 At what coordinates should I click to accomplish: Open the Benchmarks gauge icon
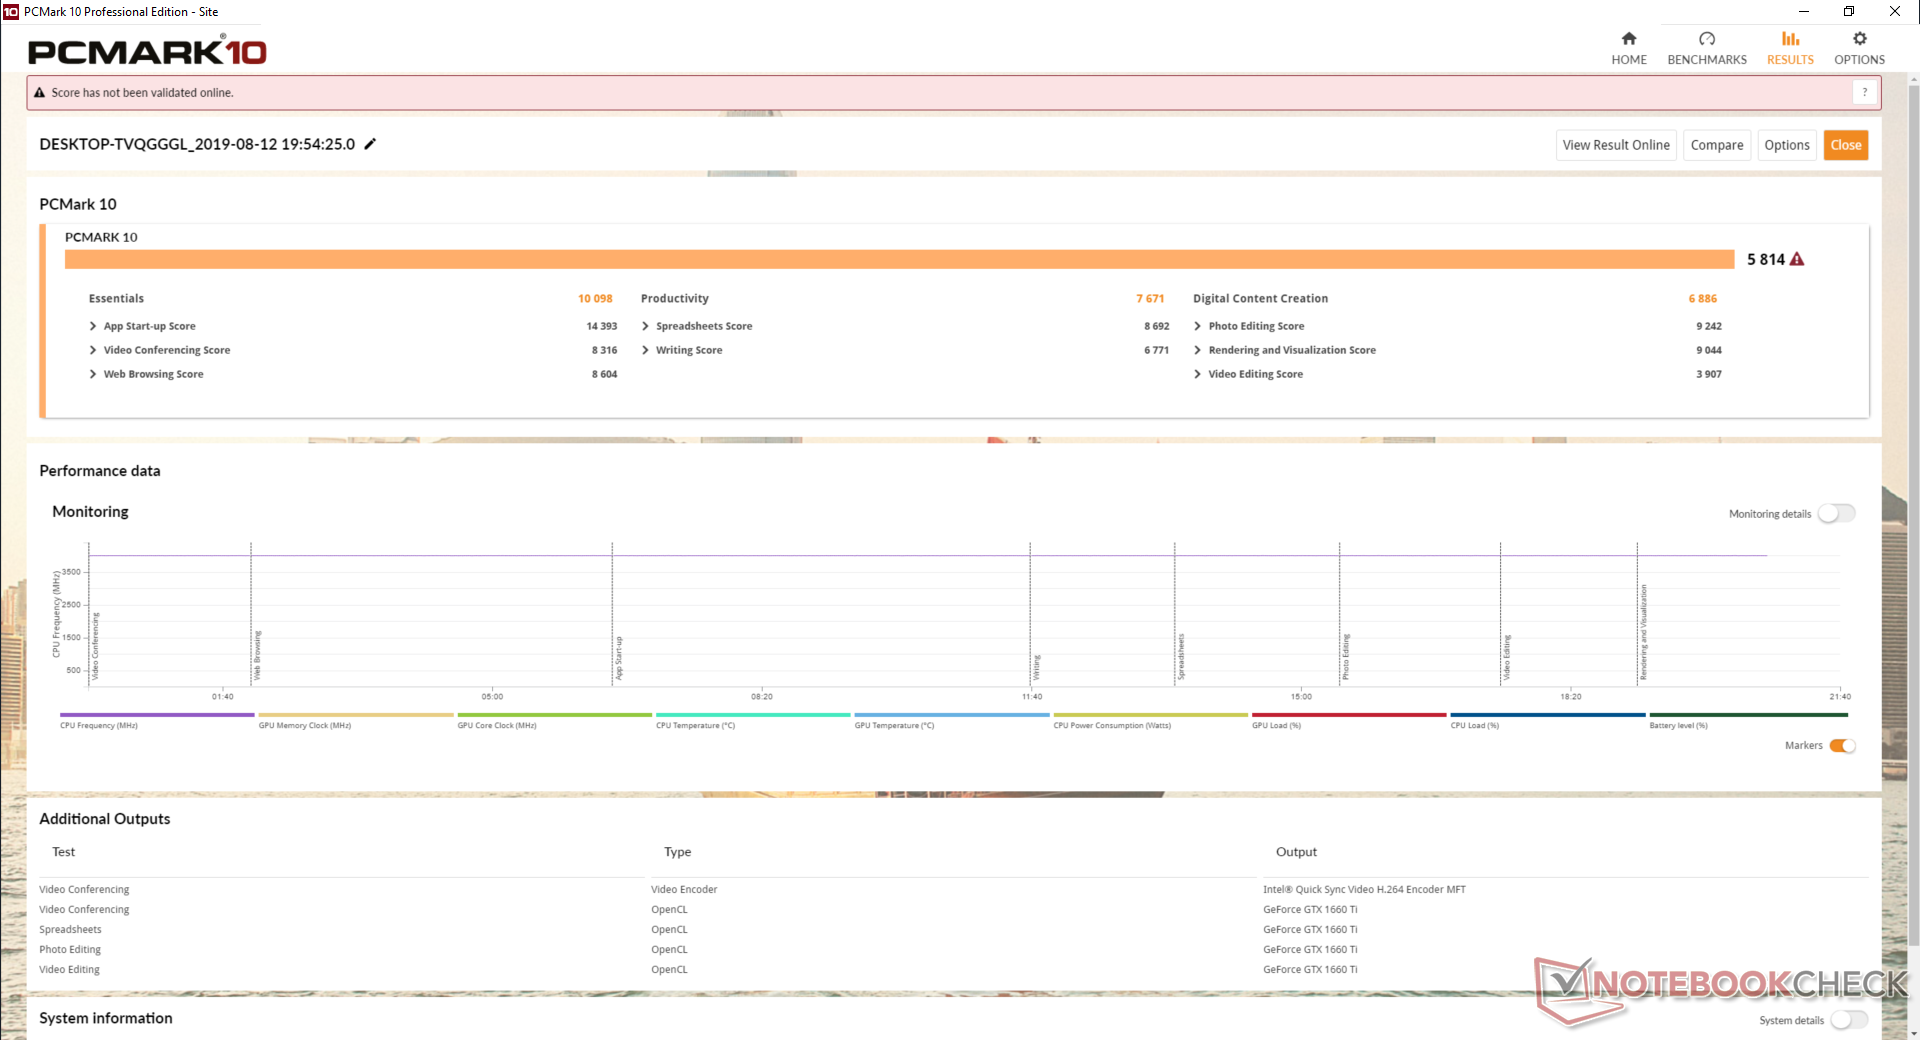pyautogui.click(x=1706, y=39)
